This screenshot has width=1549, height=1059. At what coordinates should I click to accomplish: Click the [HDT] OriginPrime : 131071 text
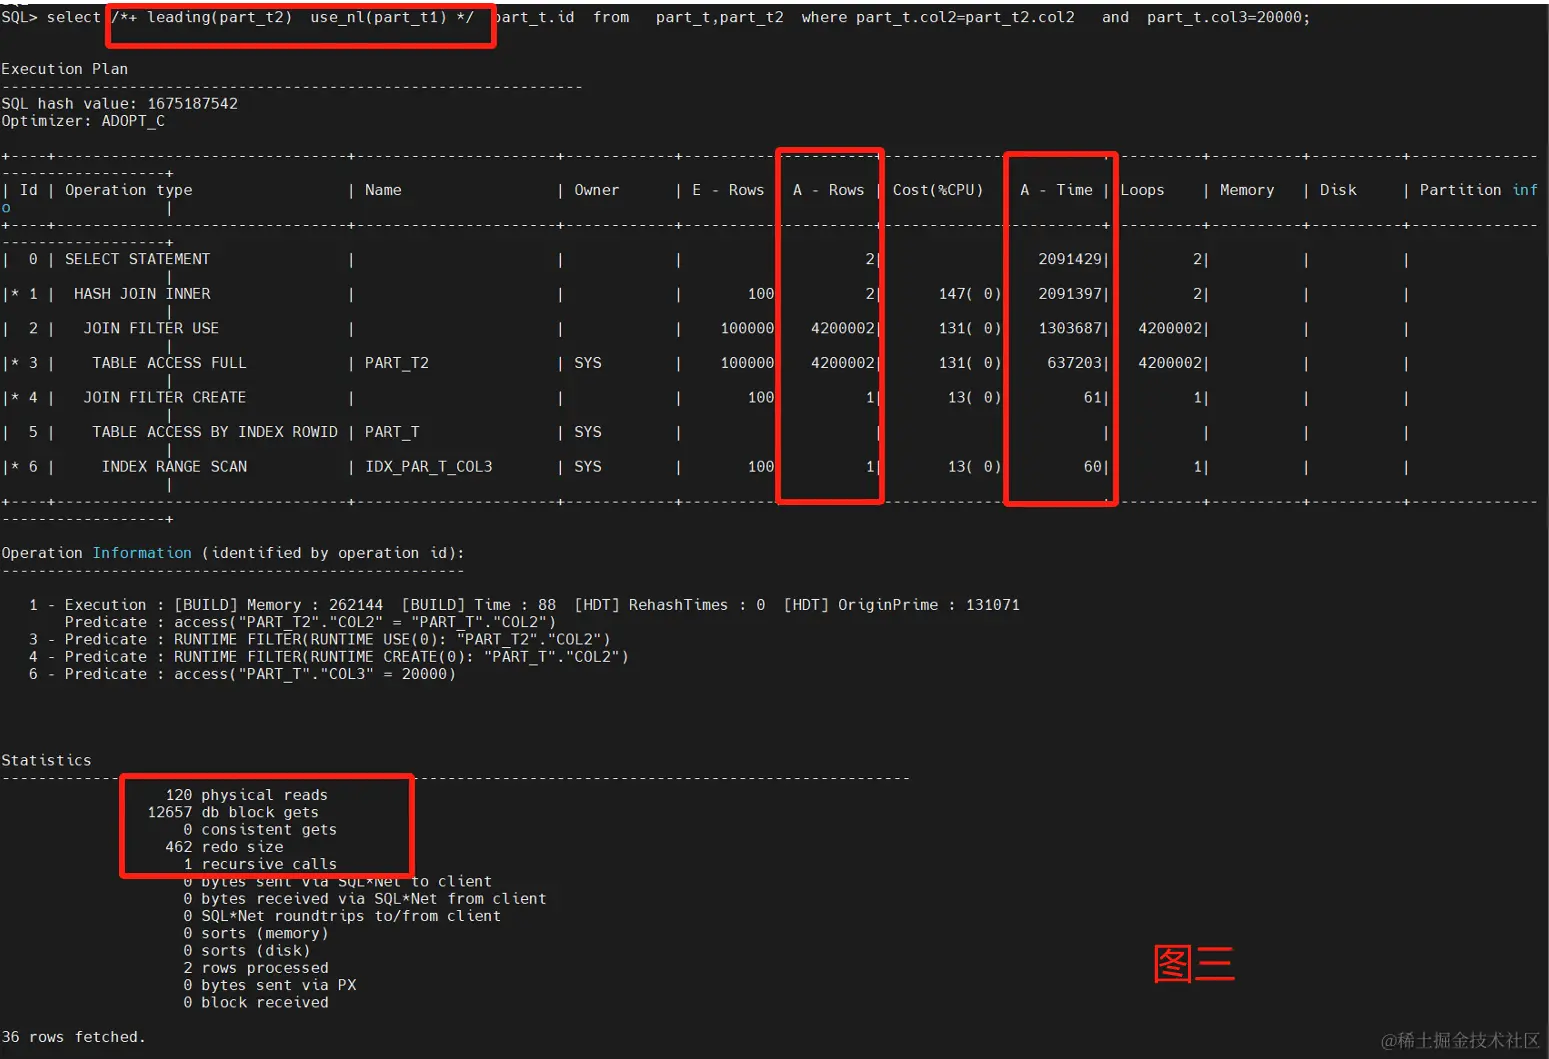click(x=901, y=605)
